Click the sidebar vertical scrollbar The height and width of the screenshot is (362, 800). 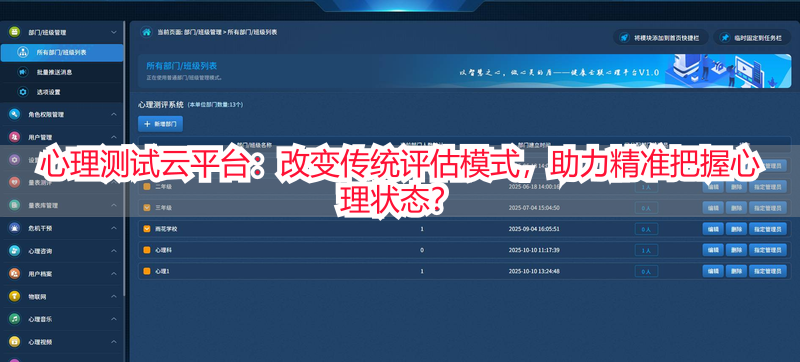pos(124,158)
